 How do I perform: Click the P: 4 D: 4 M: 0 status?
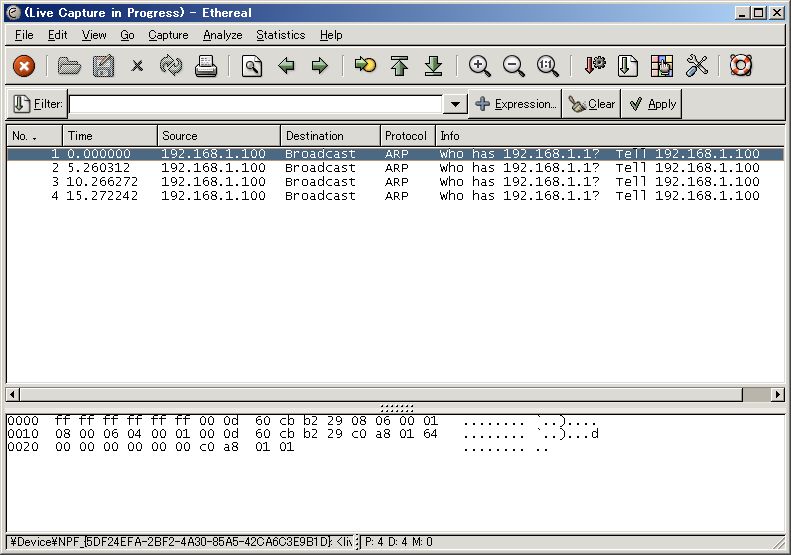(x=399, y=542)
